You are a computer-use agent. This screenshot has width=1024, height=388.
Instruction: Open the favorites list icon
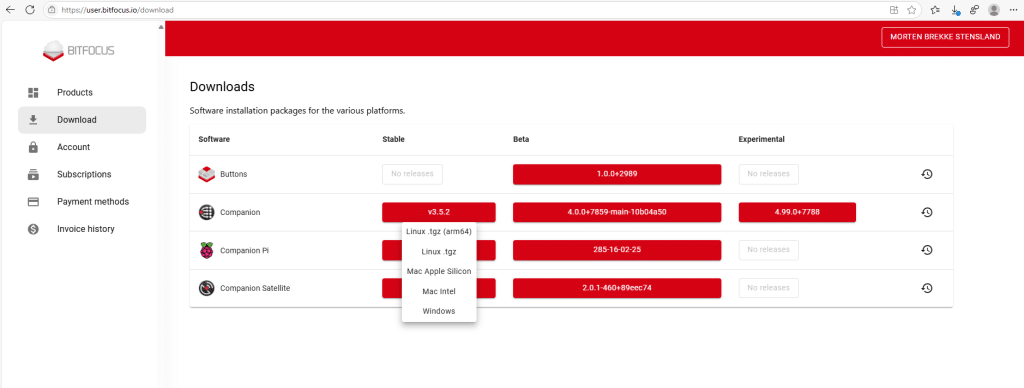pyautogui.click(x=935, y=10)
